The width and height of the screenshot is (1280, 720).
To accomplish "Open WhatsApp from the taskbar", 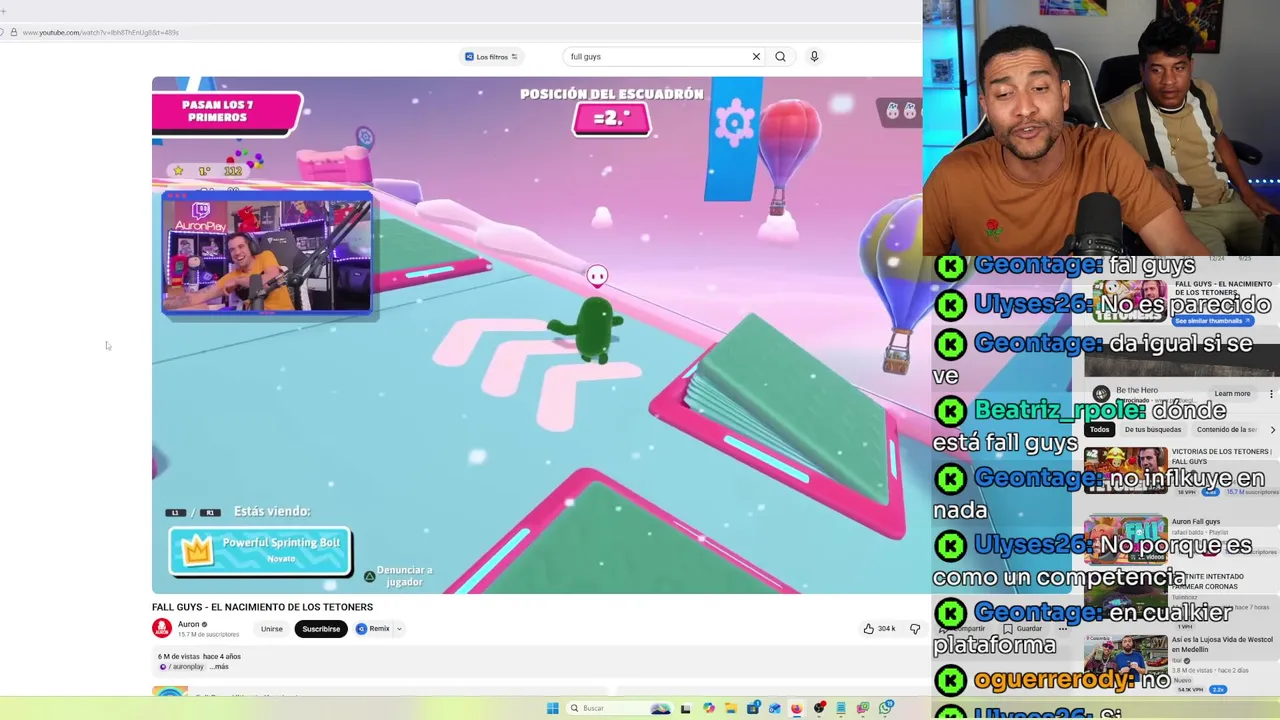I will tap(886, 708).
